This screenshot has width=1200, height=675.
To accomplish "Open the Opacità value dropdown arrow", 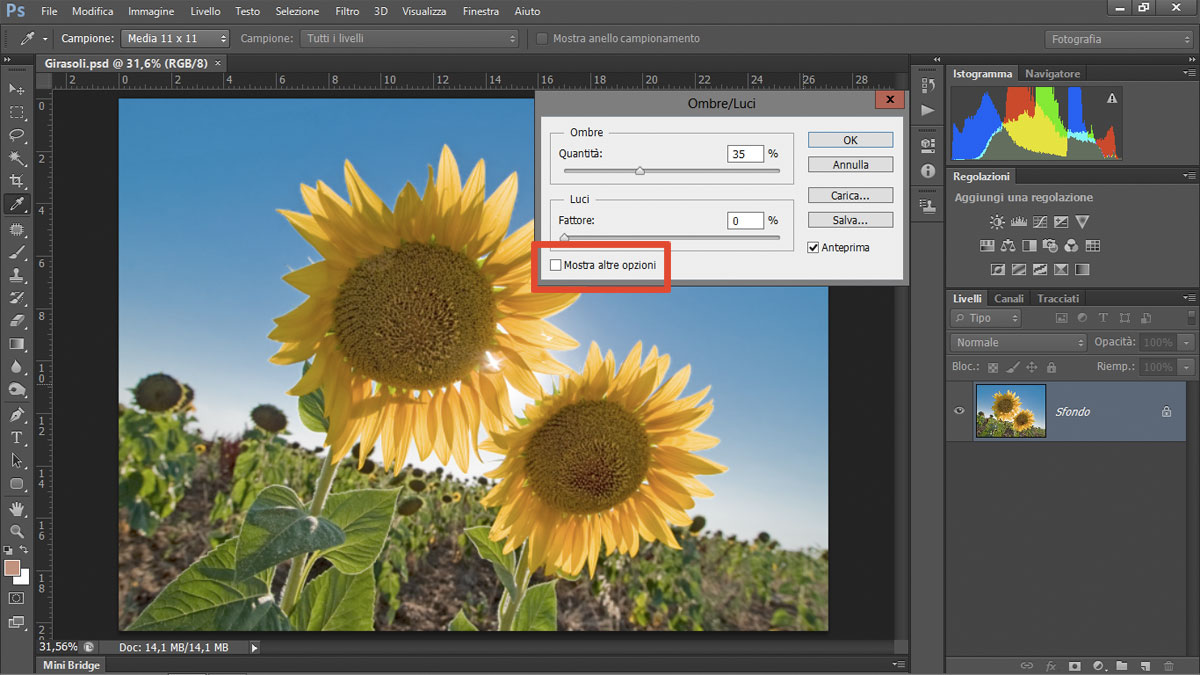I will coord(1186,342).
